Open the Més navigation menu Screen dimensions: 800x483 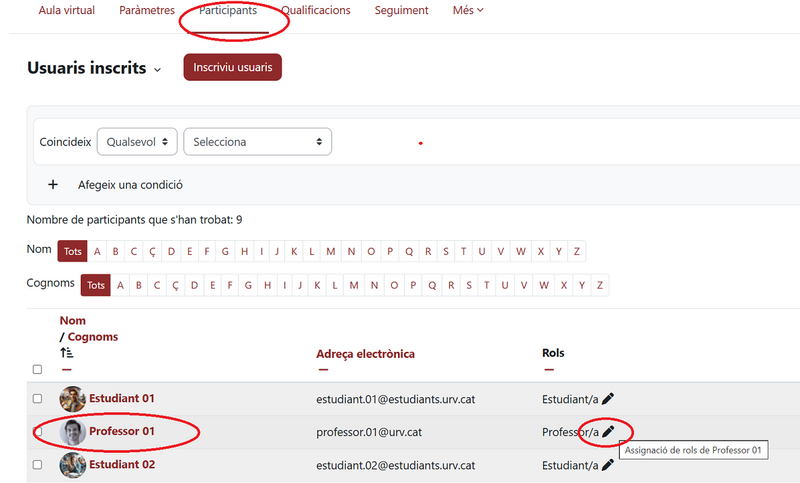coord(468,11)
